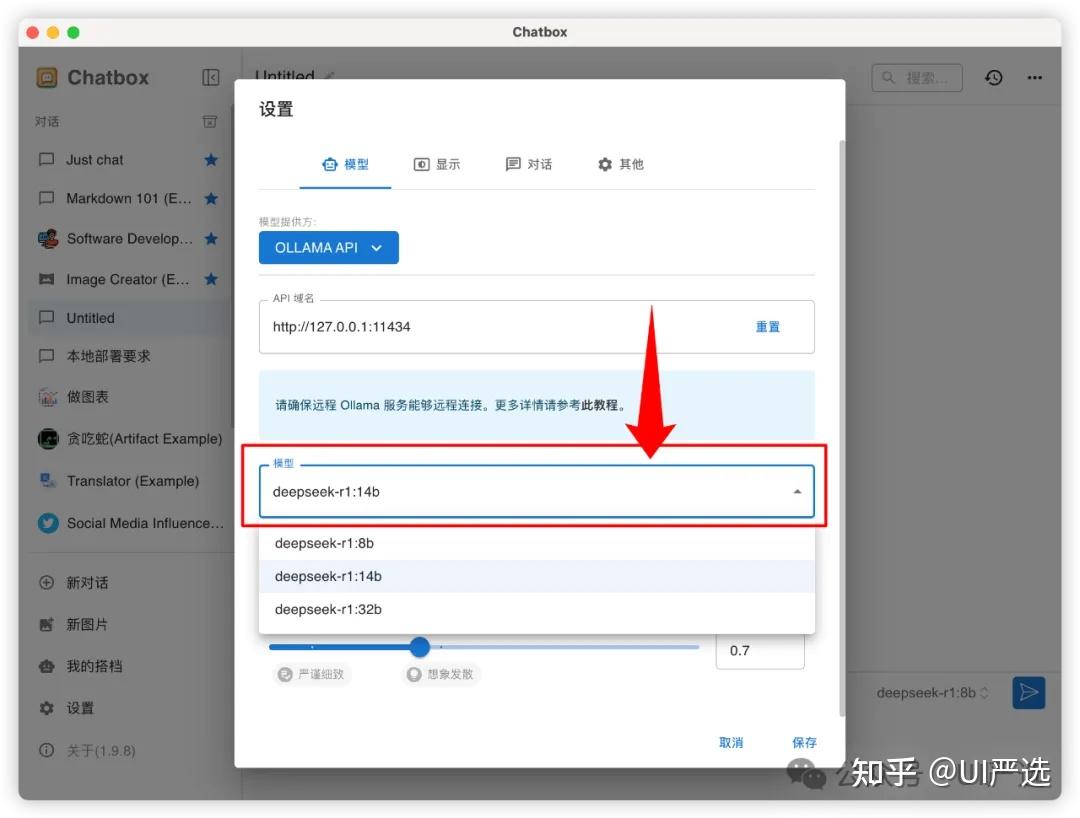Open 关于(1.9.8) info item
Image resolution: width=1080 pixels, height=818 pixels.
coord(87,751)
